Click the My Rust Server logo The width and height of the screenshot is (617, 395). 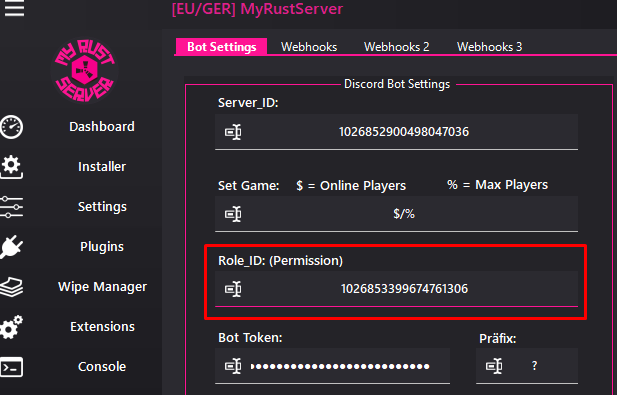[85, 71]
